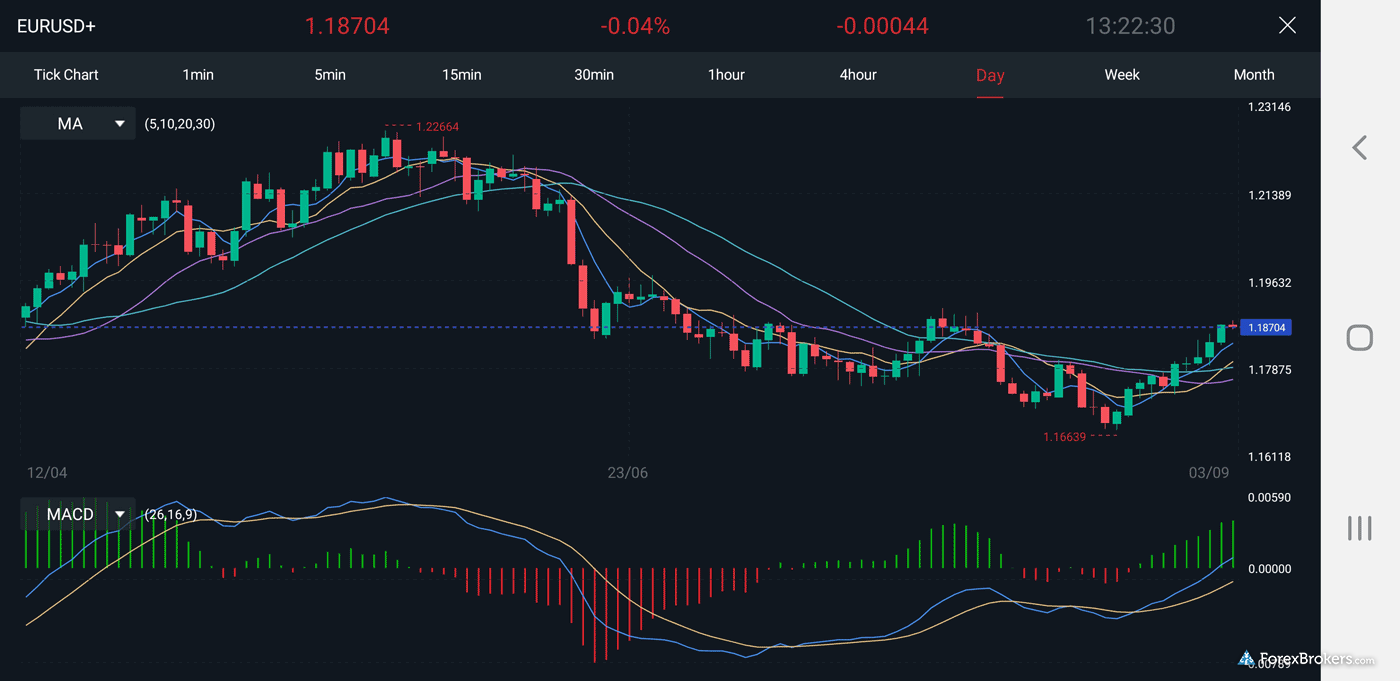Tap the 1.23146 price axis label
This screenshot has height=681, width=1400.
click(1270, 107)
